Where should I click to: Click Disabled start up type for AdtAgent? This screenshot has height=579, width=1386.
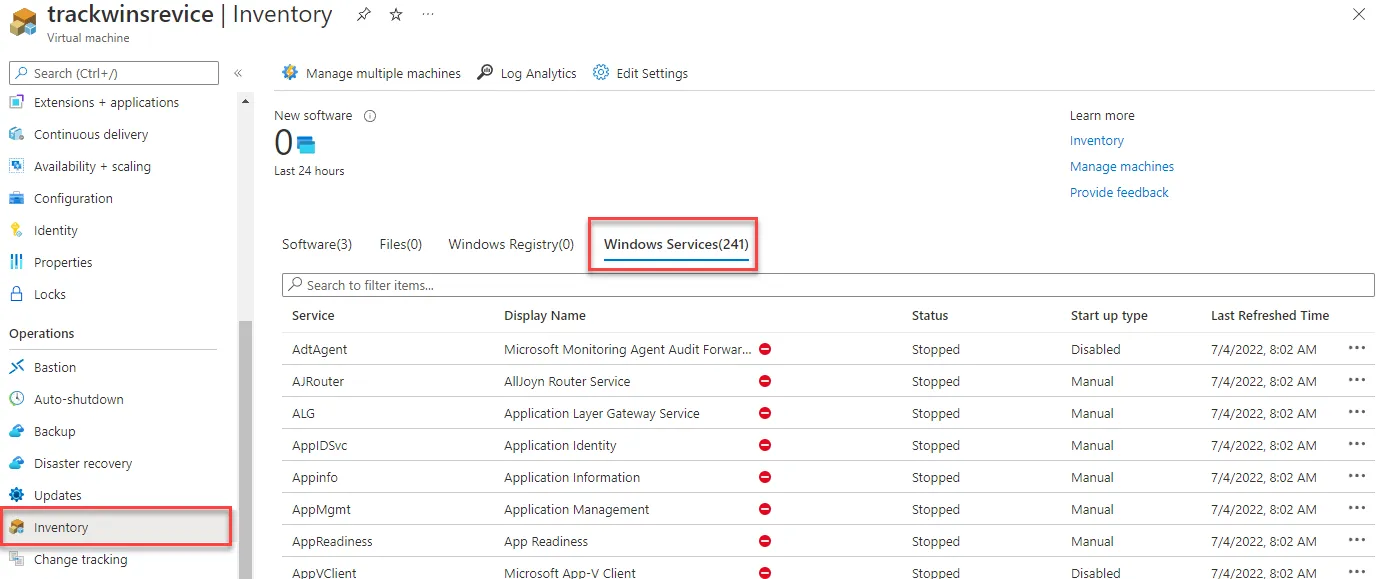[1096, 349]
